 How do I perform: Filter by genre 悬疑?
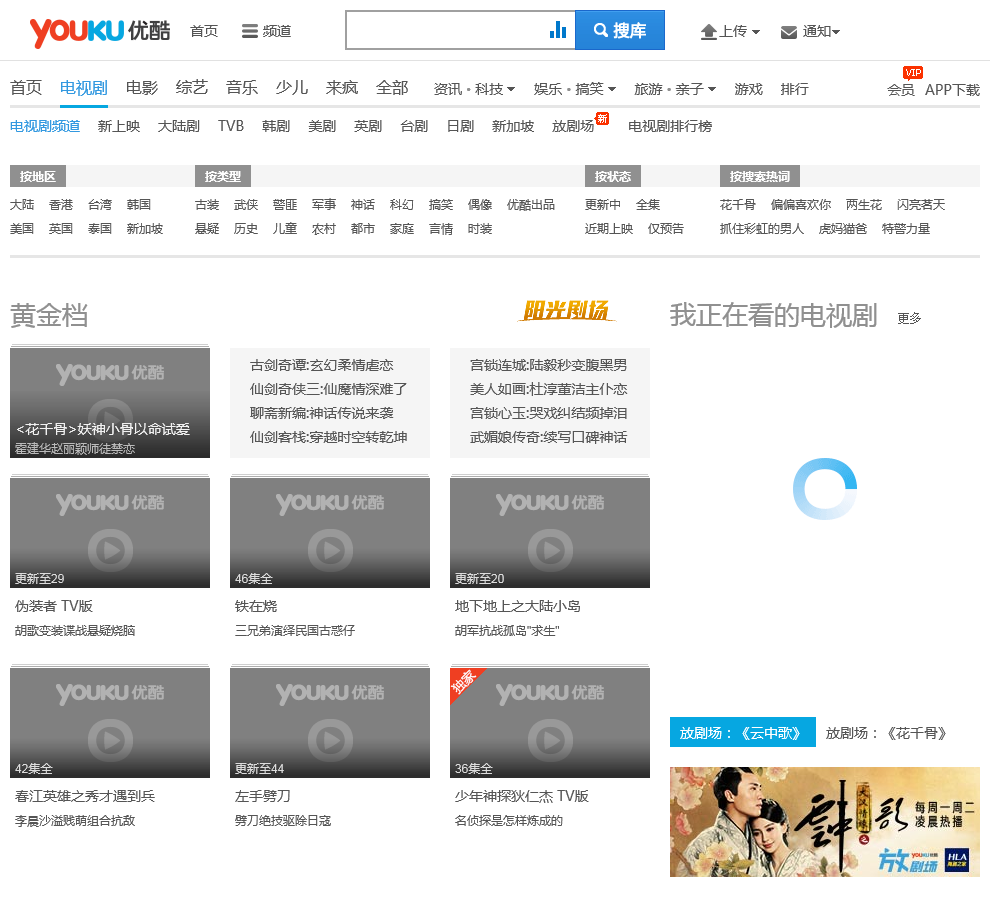pos(207,229)
